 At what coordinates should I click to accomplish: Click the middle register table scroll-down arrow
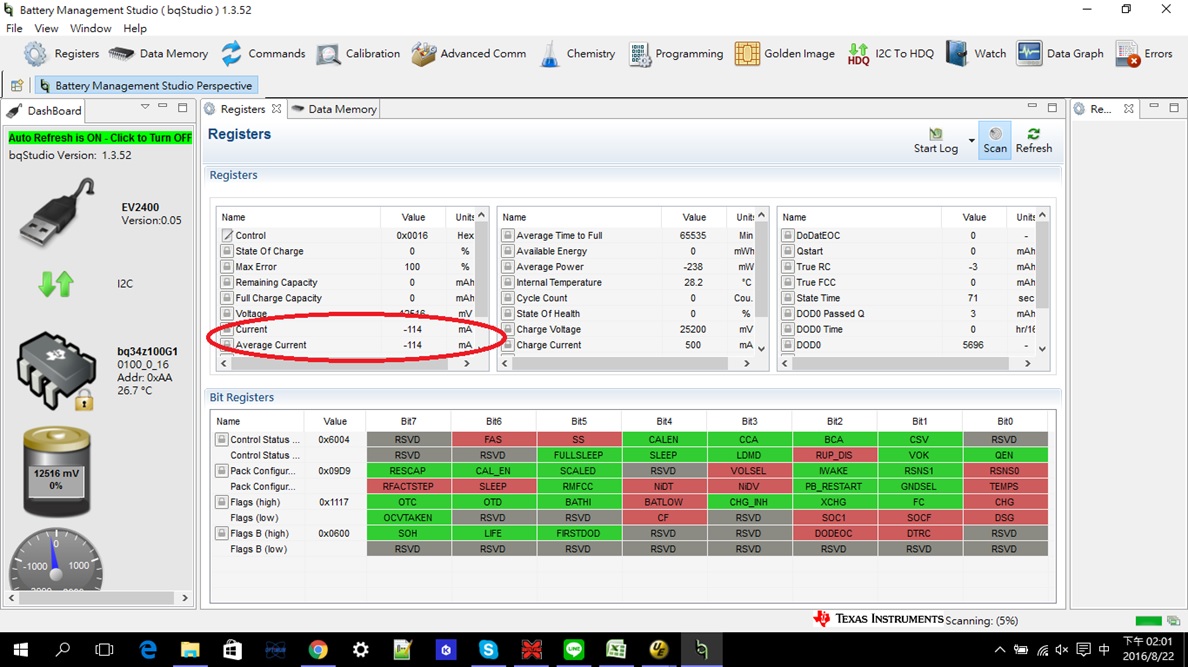tap(762, 349)
